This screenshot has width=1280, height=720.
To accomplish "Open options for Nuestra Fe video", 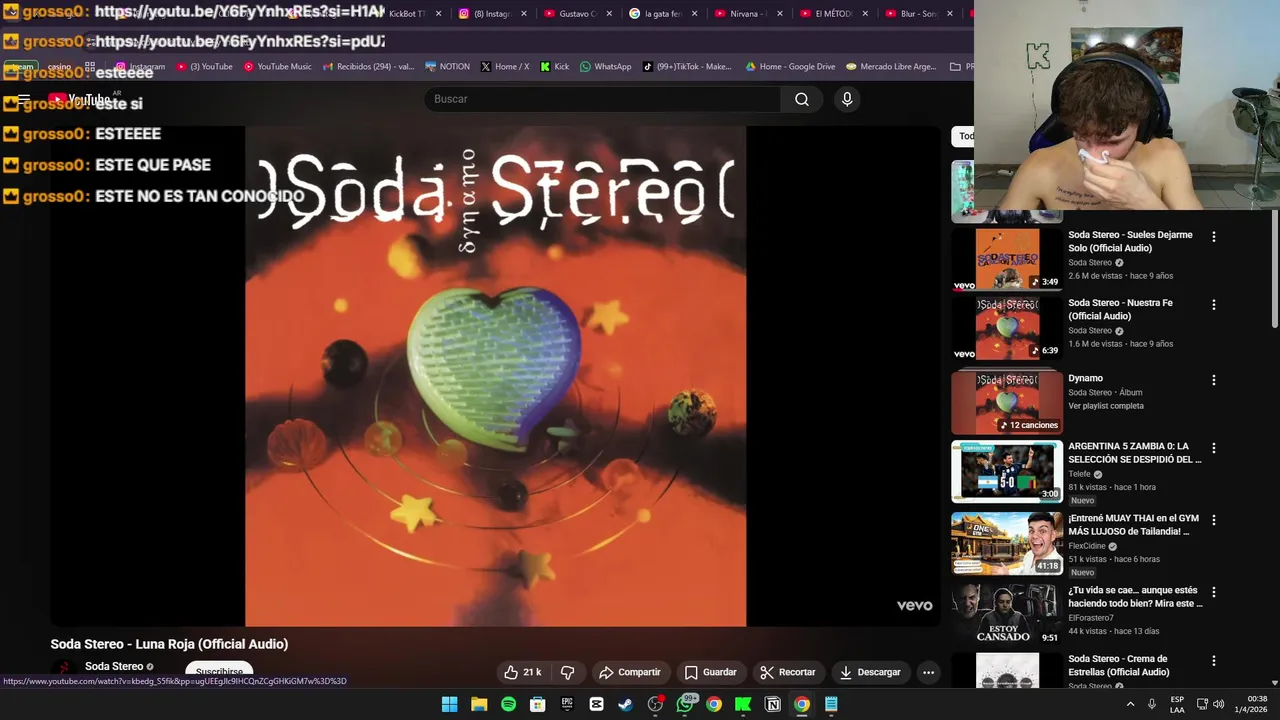I will (x=1214, y=305).
